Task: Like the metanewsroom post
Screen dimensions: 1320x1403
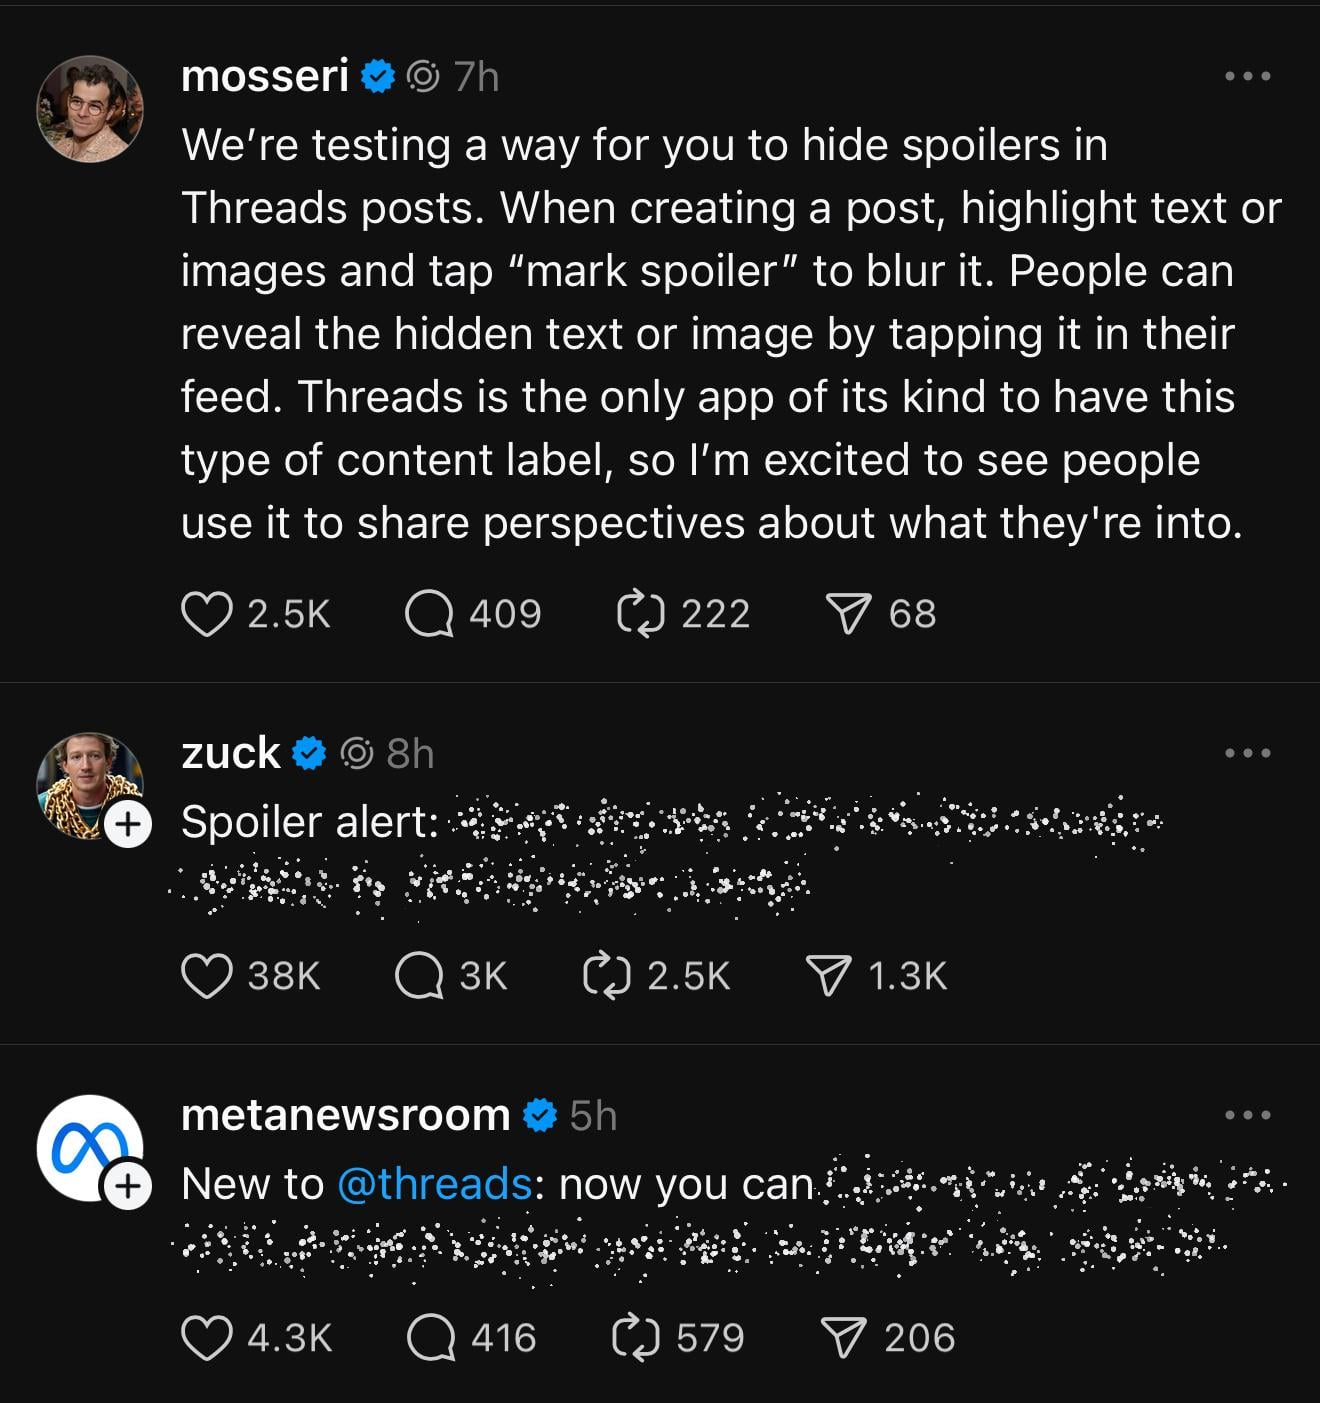Action: coord(207,1338)
